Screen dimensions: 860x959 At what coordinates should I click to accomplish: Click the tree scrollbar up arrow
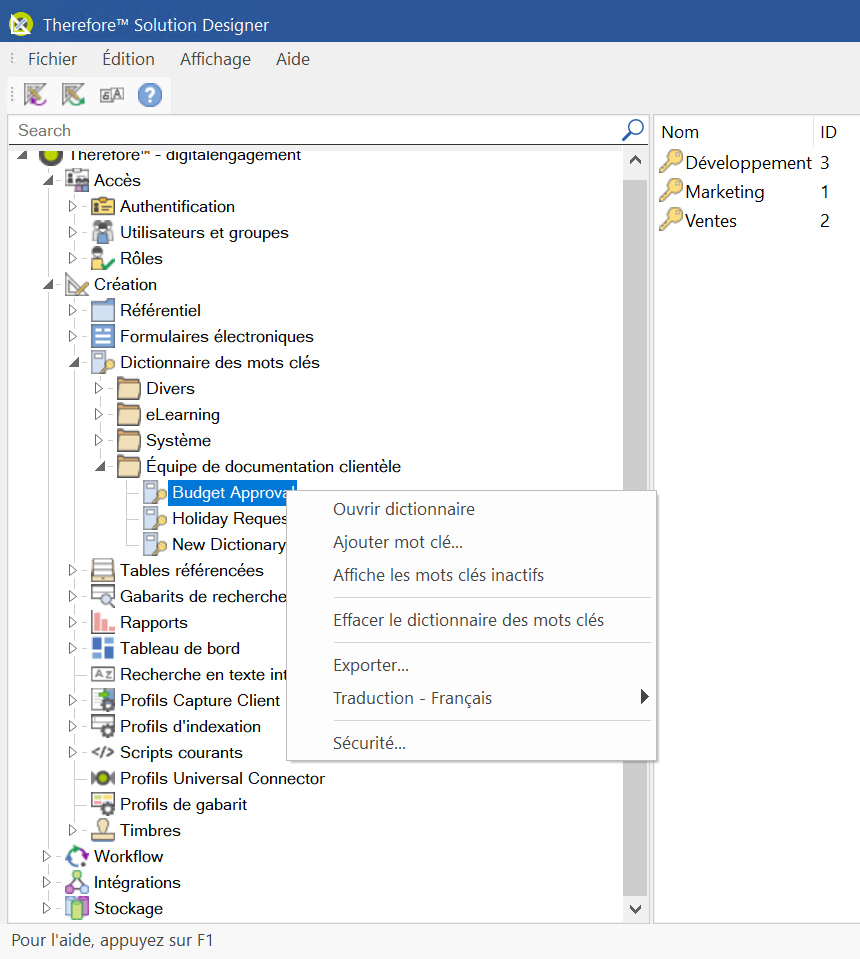pos(636,160)
